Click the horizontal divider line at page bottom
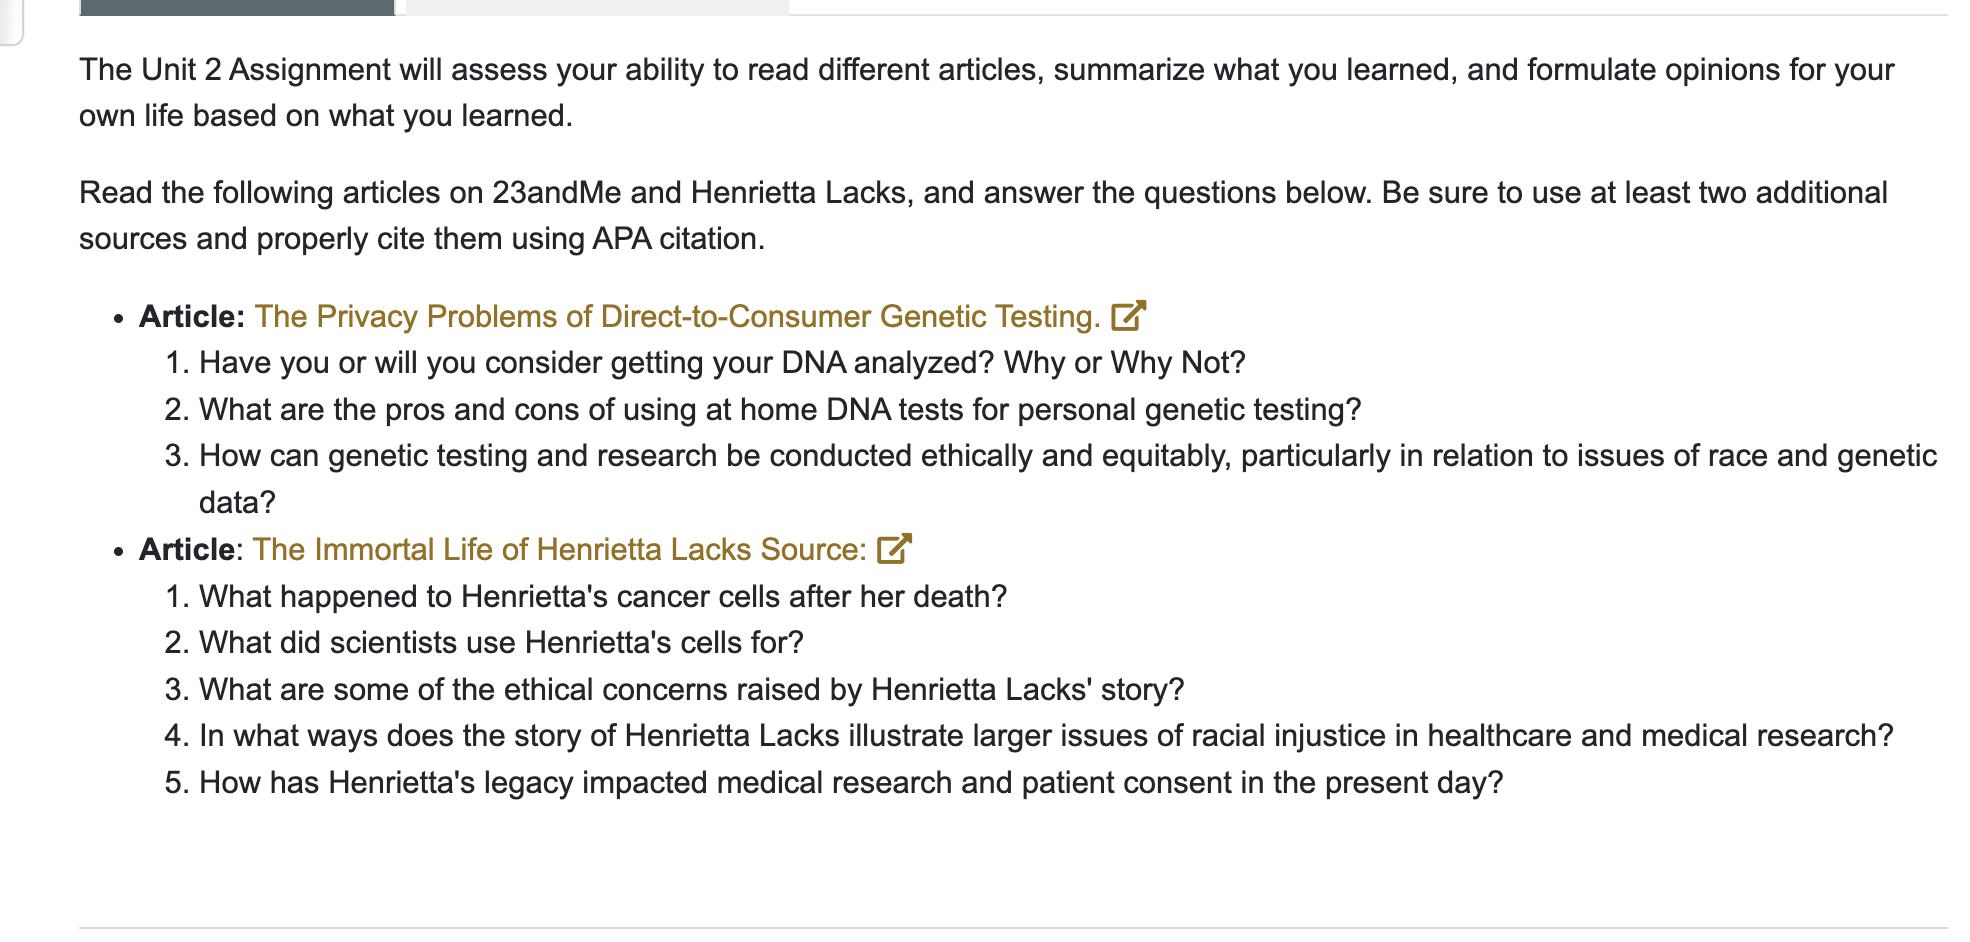 click(x=1013, y=927)
